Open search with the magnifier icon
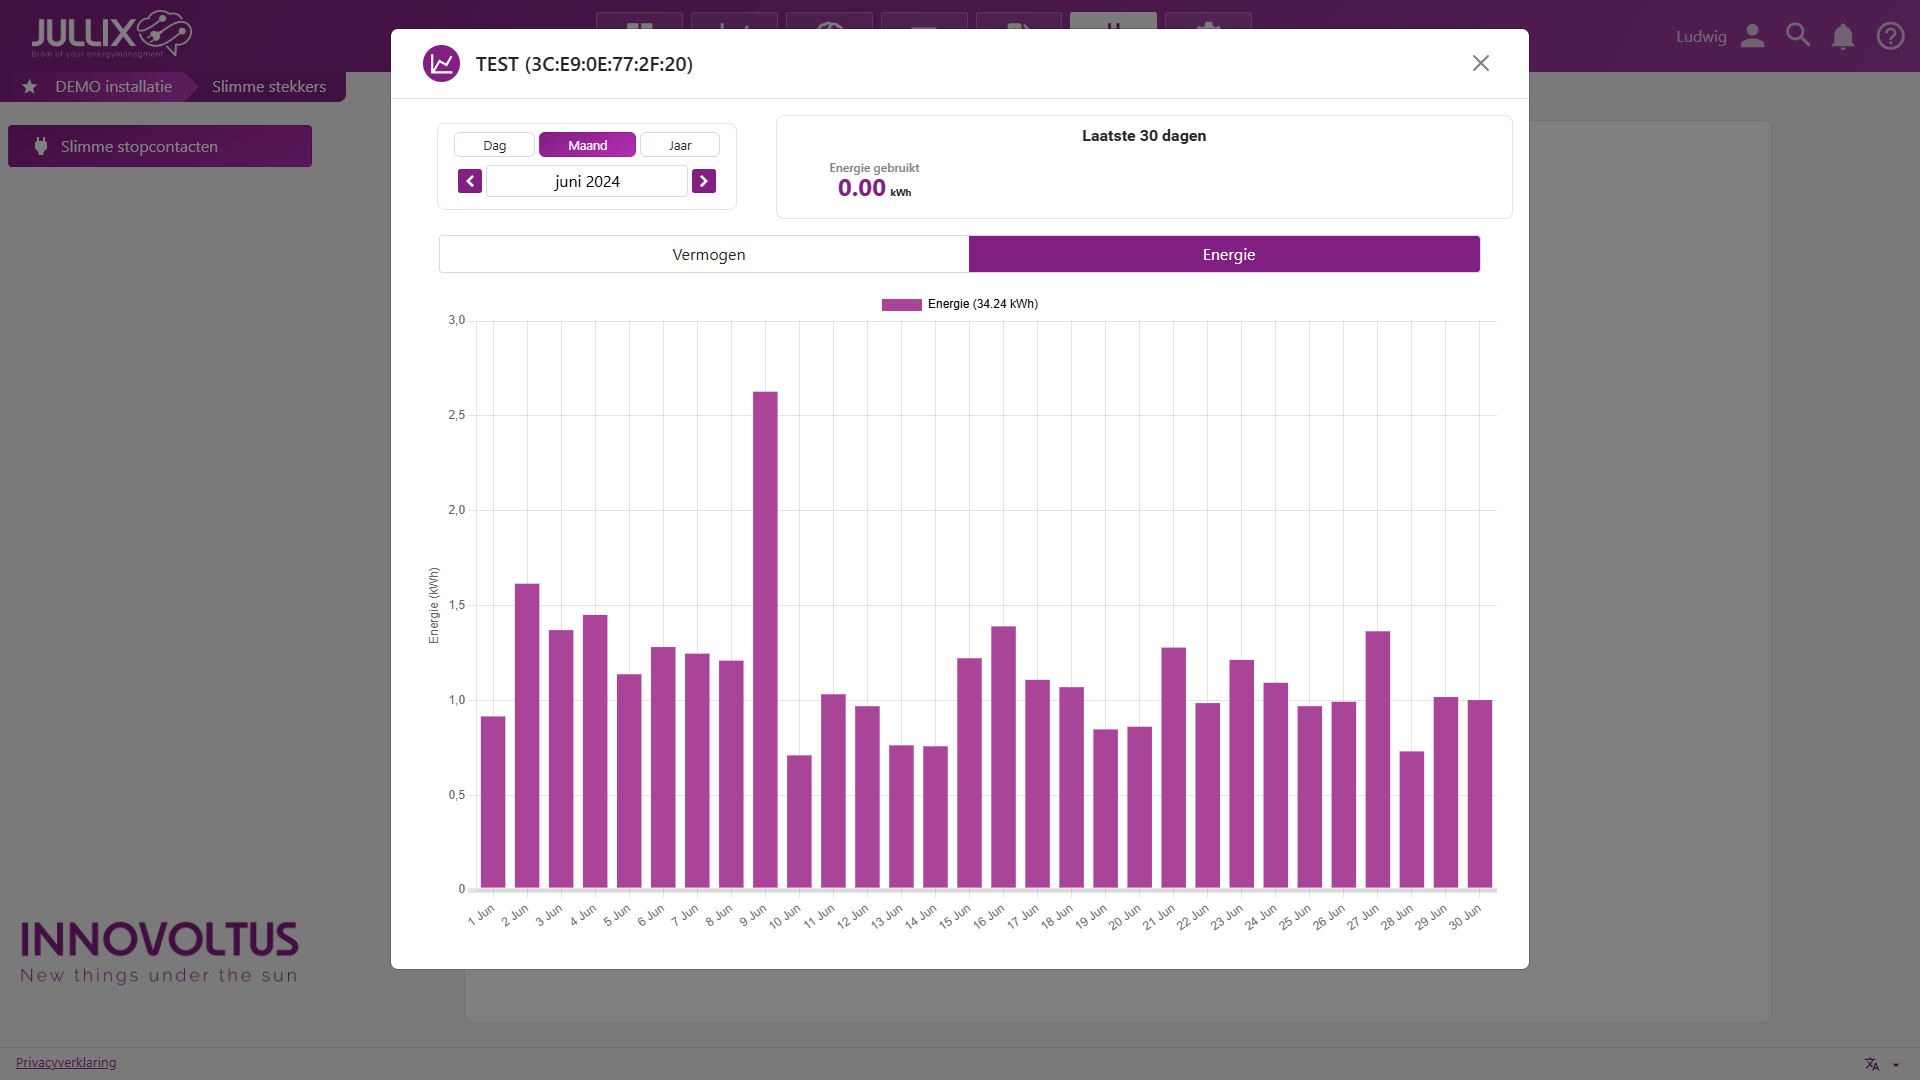The width and height of the screenshot is (1920, 1080). [1798, 36]
